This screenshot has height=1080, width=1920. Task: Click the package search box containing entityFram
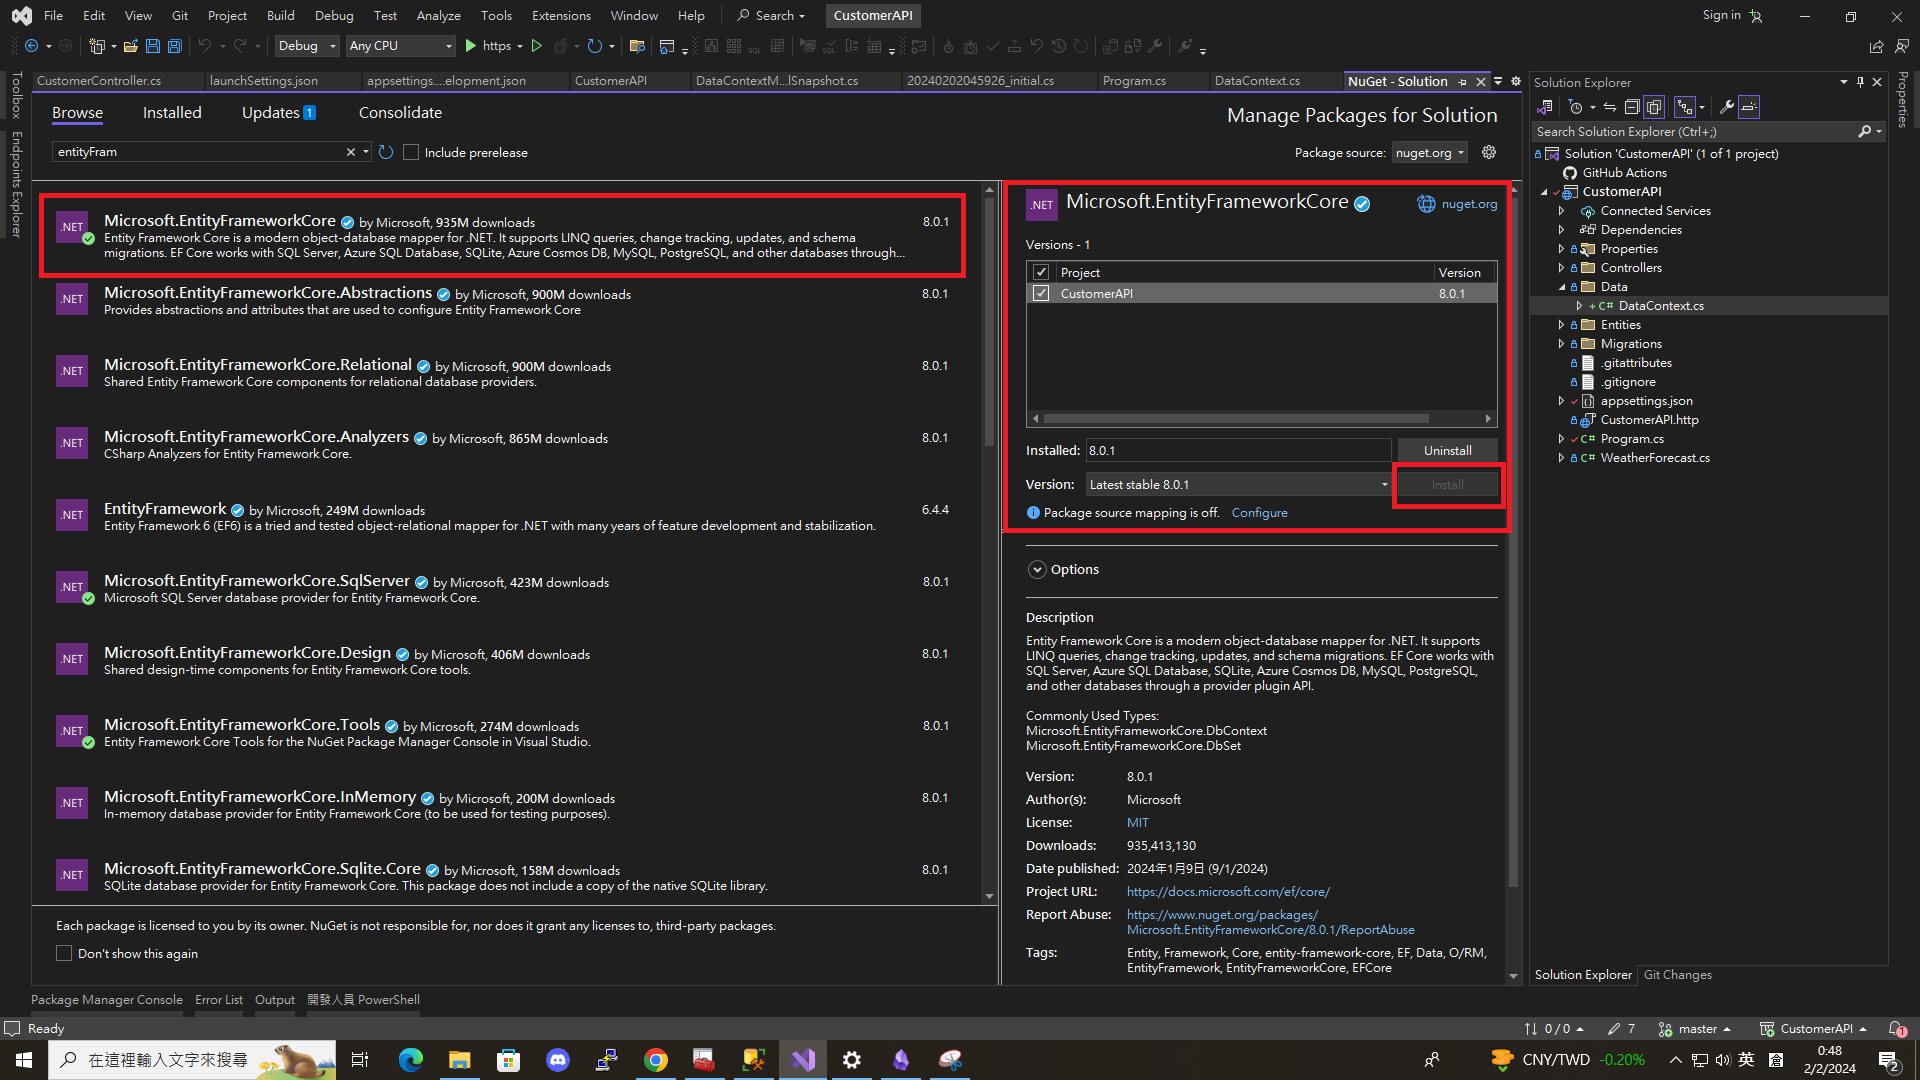tap(200, 152)
